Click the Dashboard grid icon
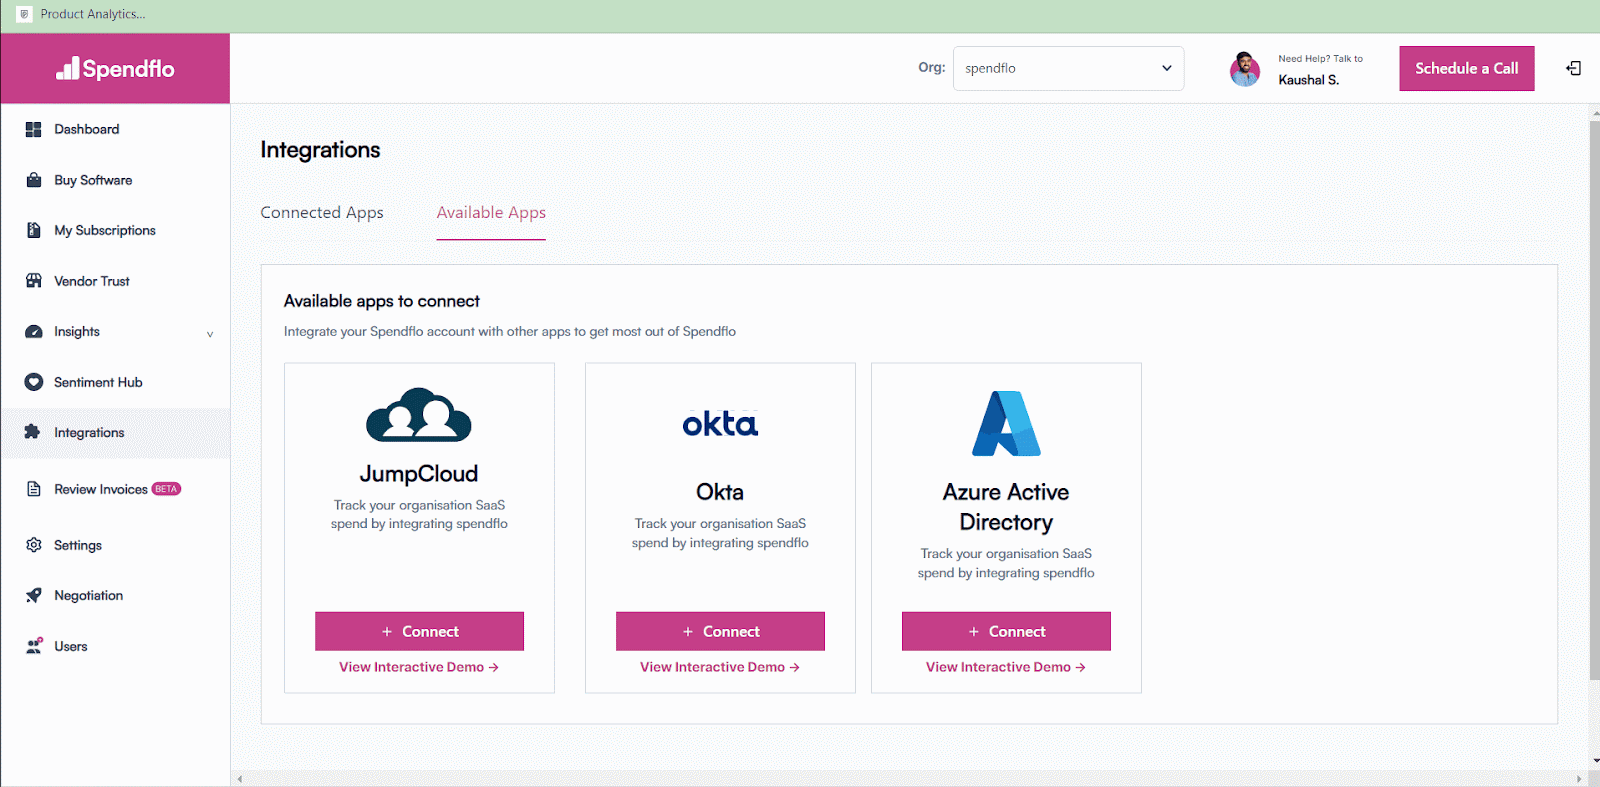This screenshot has height=787, width=1600. click(x=33, y=129)
